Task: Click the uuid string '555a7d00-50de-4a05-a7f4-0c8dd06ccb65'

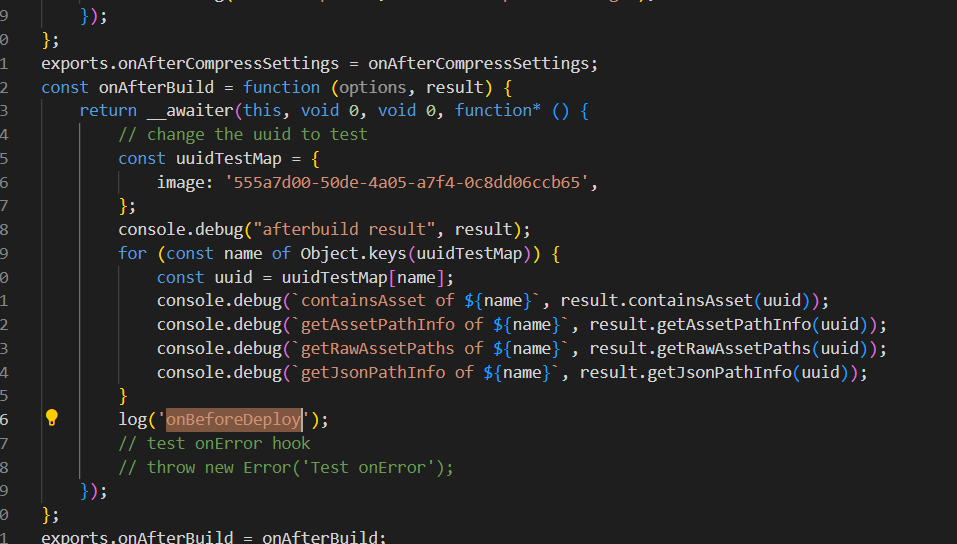Action: [407, 183]
